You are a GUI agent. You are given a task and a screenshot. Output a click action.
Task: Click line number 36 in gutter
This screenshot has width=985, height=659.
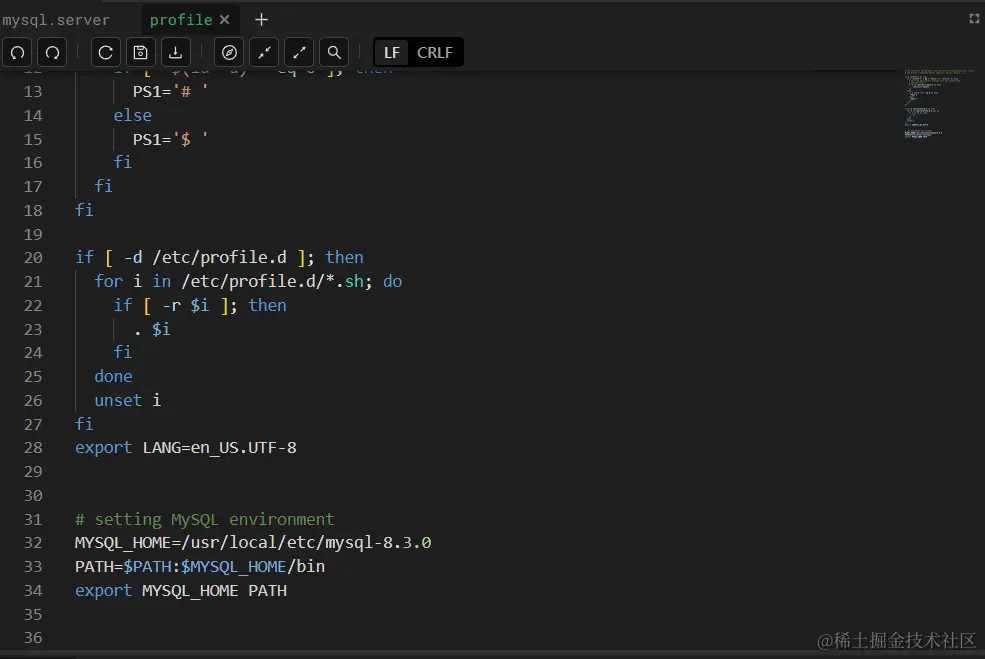pos(33,638)
